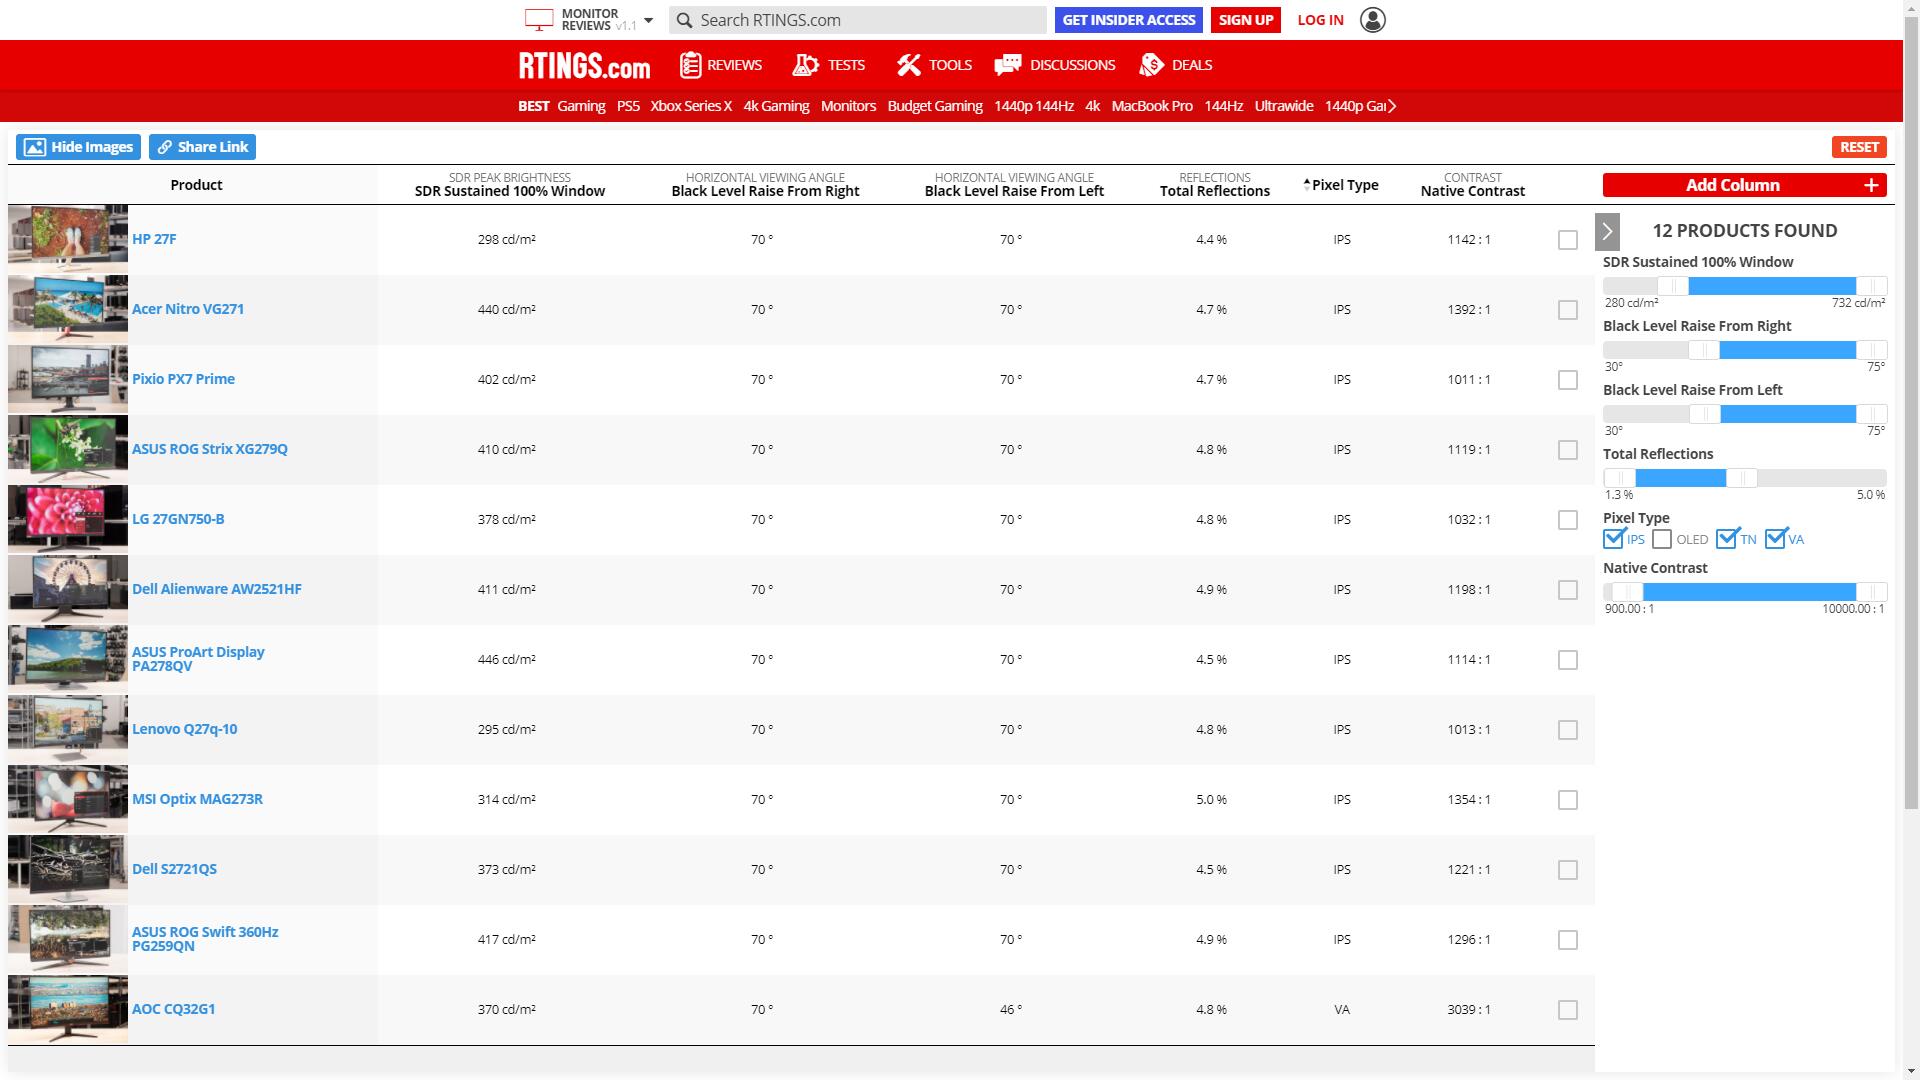Click the Black Level Raise From Right left handle
Viewport: 1920px width, 1080px height.
1704,350
